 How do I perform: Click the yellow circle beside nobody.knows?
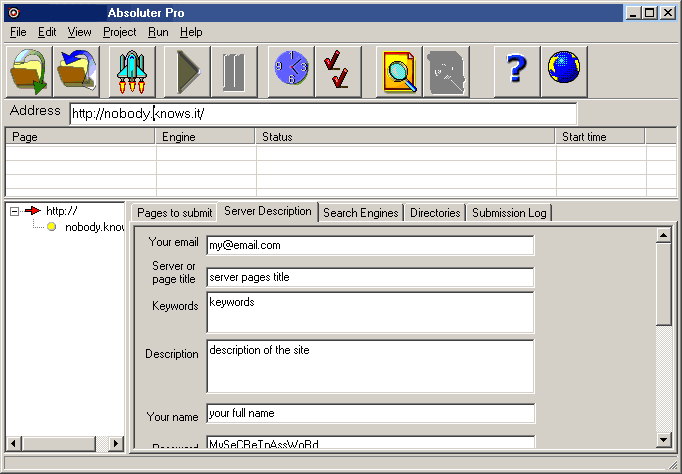pyautogui.click(x=51, y=227)
